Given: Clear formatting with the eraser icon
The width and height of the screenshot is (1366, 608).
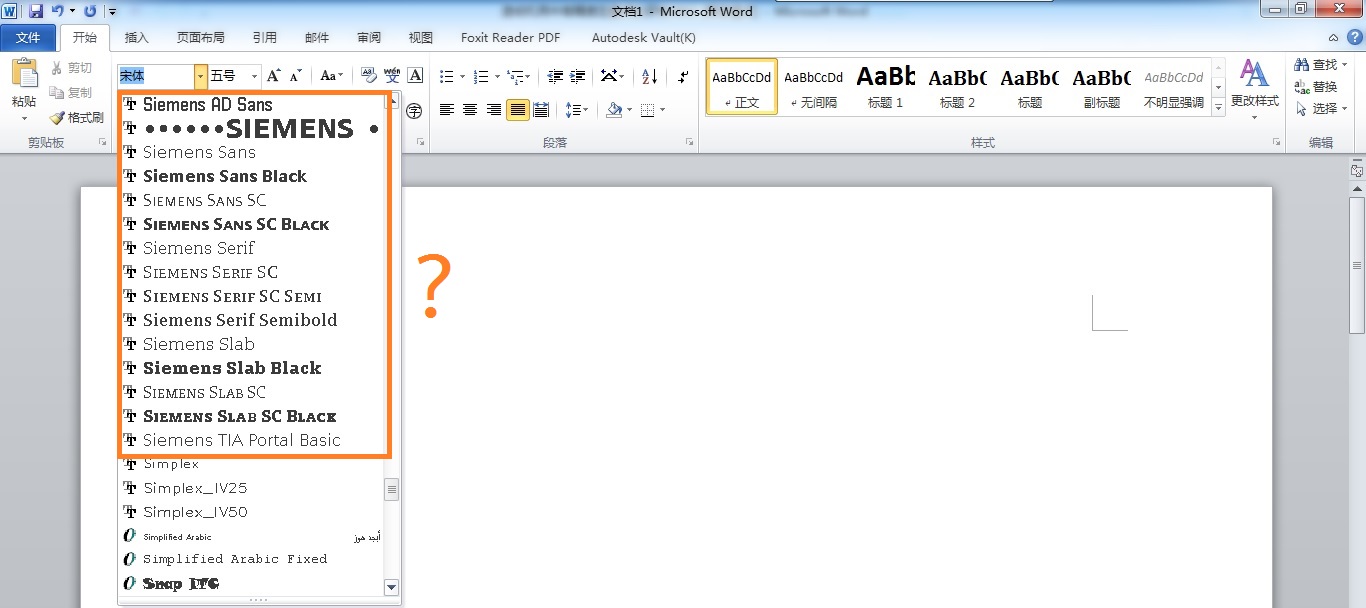Looking at the screenshot, I should [x=368, y=76].
